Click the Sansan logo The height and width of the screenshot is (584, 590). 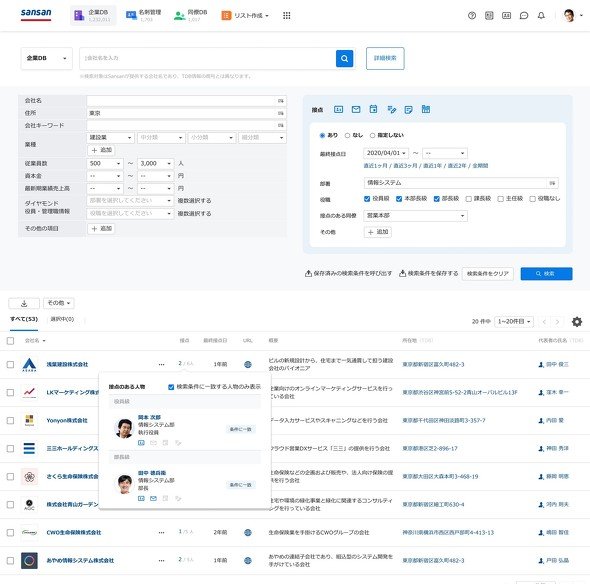point(36,14)
